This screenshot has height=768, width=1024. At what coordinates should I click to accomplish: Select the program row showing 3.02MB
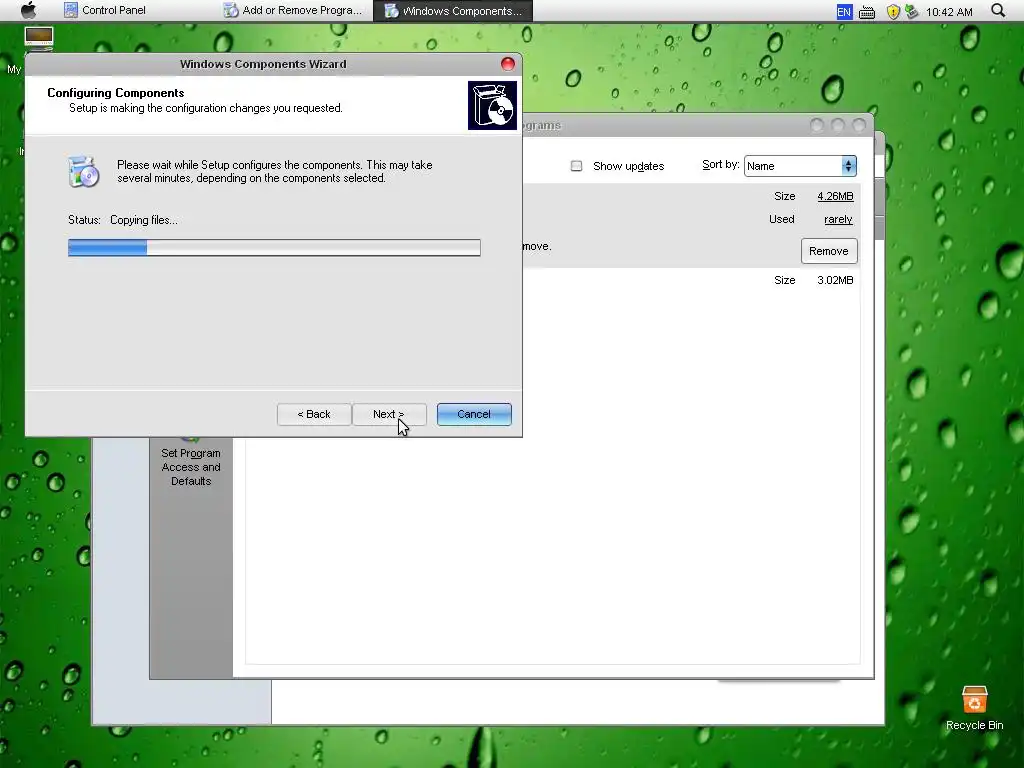coord(691,280)
